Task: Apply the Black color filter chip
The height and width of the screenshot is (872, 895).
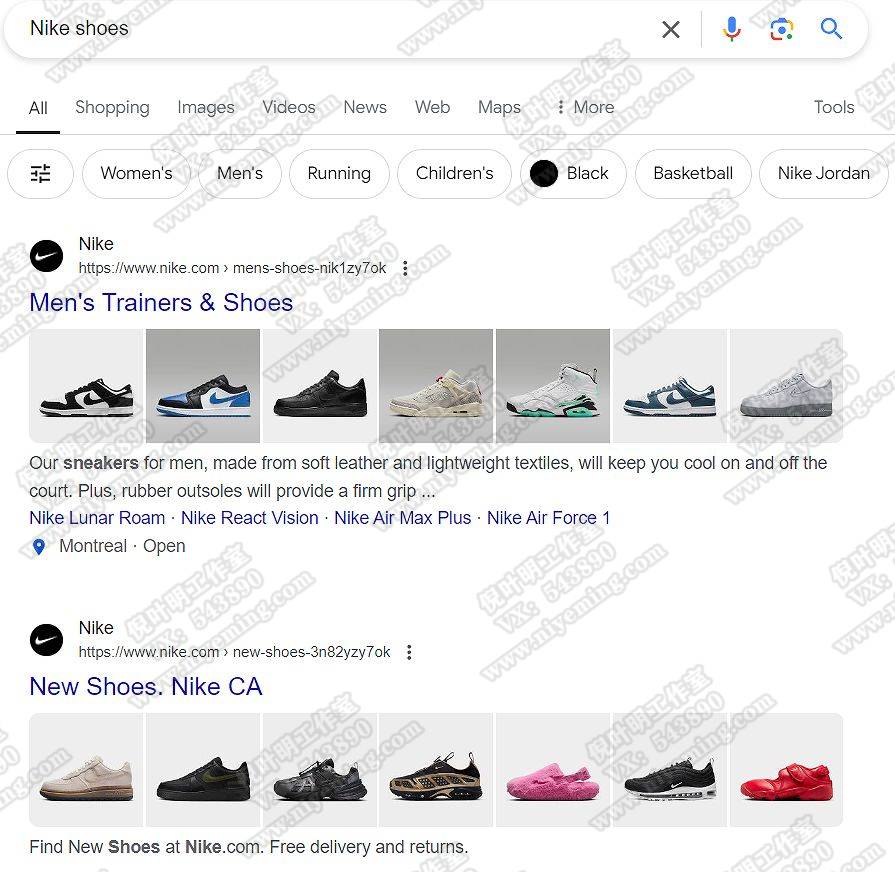Action: (573, 173)
